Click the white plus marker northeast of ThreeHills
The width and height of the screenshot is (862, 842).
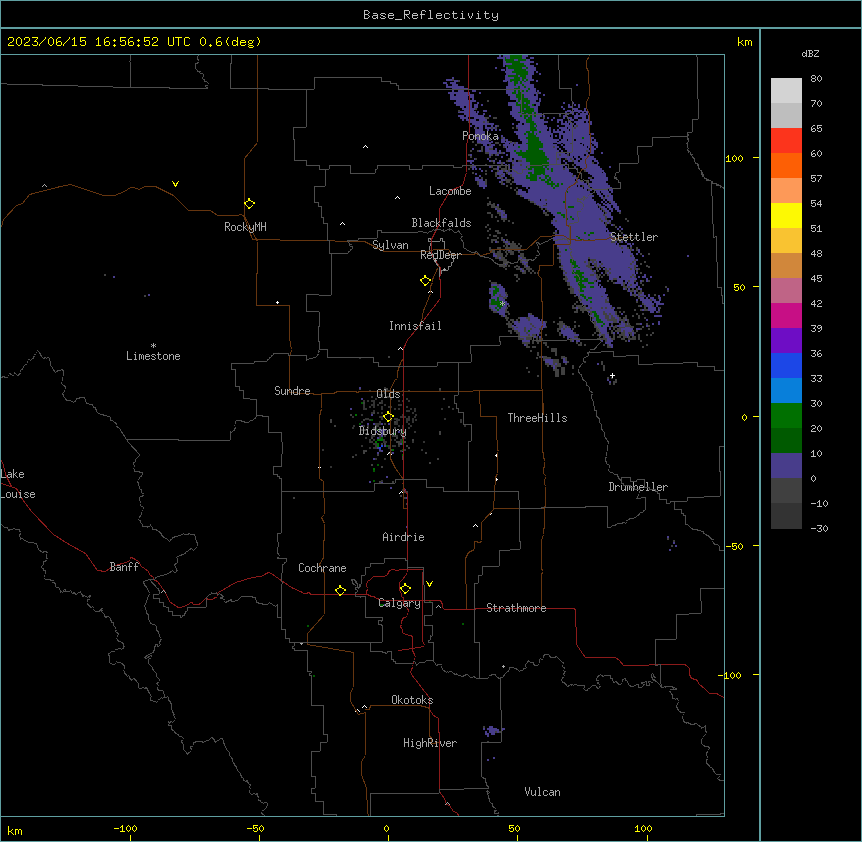[x=612, y=376]
